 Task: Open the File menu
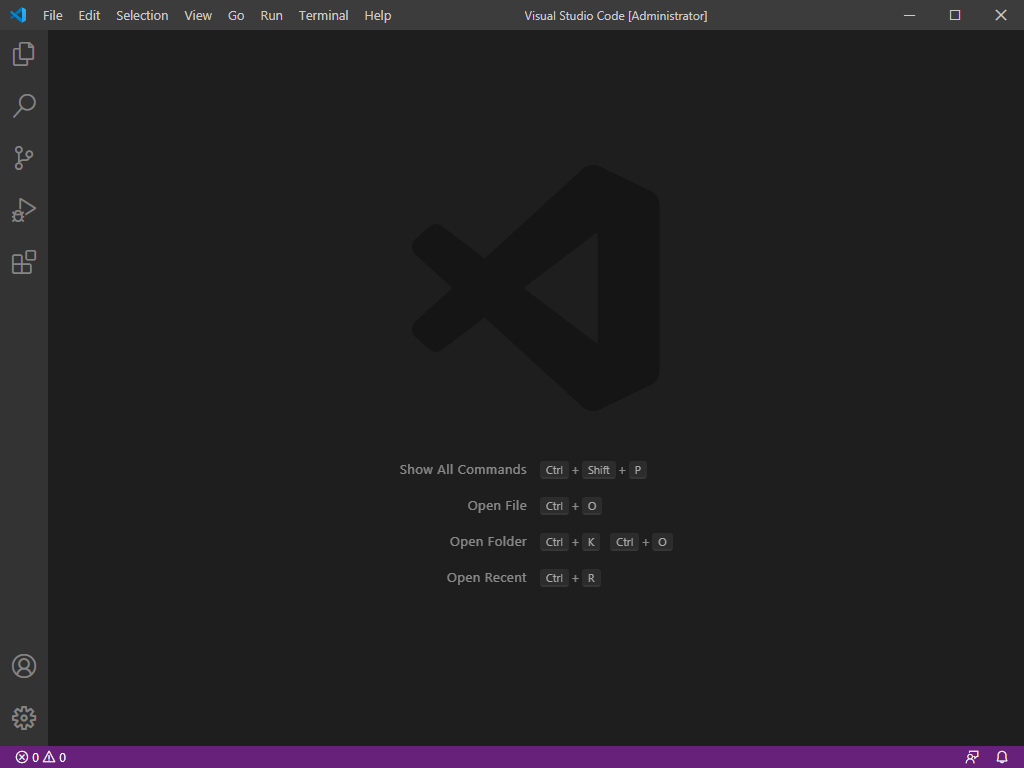click(x=53, y=15)
